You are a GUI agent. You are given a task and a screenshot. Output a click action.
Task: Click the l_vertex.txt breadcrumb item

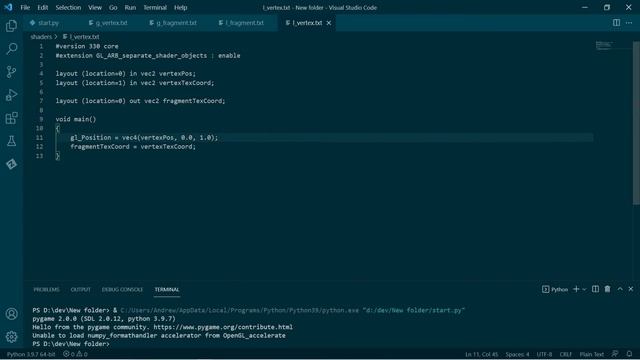click(81, 37)
